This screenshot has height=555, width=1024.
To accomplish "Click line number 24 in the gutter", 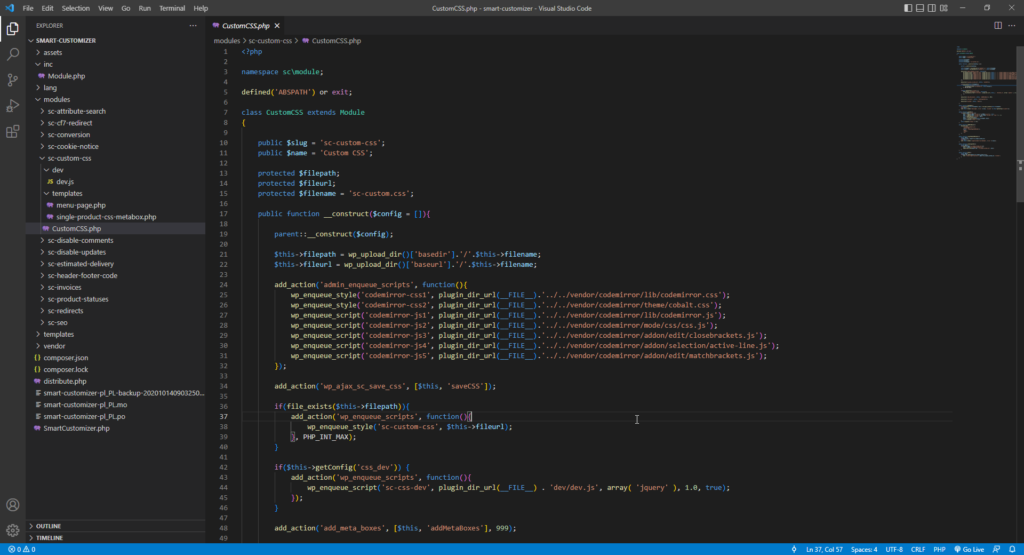I will [x=223, y=285].
